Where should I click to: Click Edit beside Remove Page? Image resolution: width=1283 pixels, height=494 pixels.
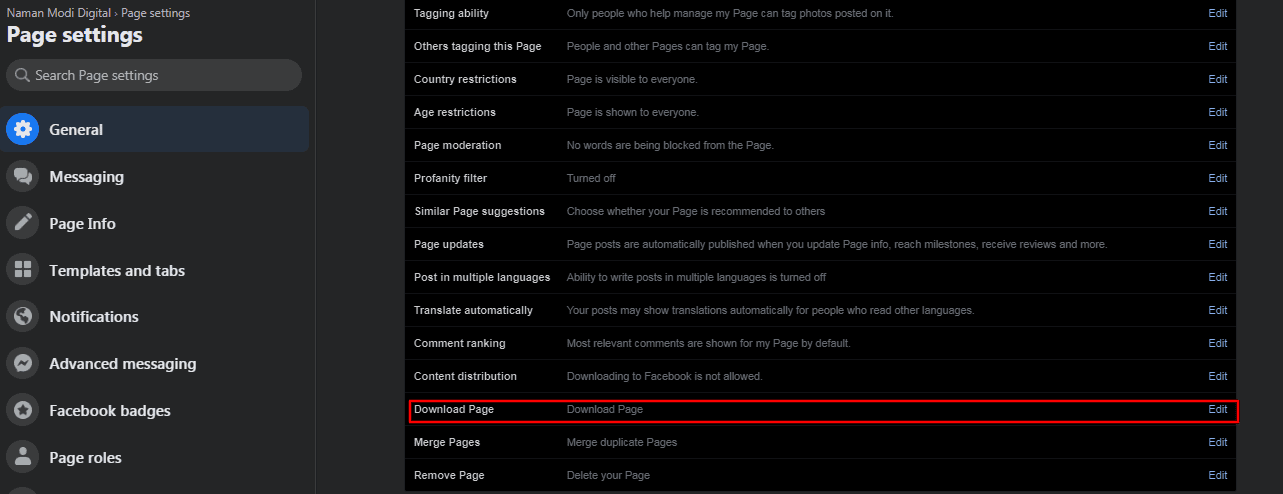1217,475
